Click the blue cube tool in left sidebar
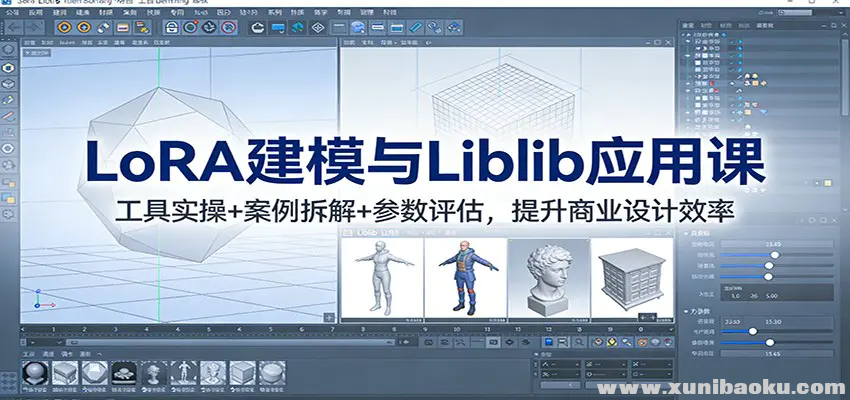Image resolution: width=850 pixels, height=400 pixels. tap(9, 67)
